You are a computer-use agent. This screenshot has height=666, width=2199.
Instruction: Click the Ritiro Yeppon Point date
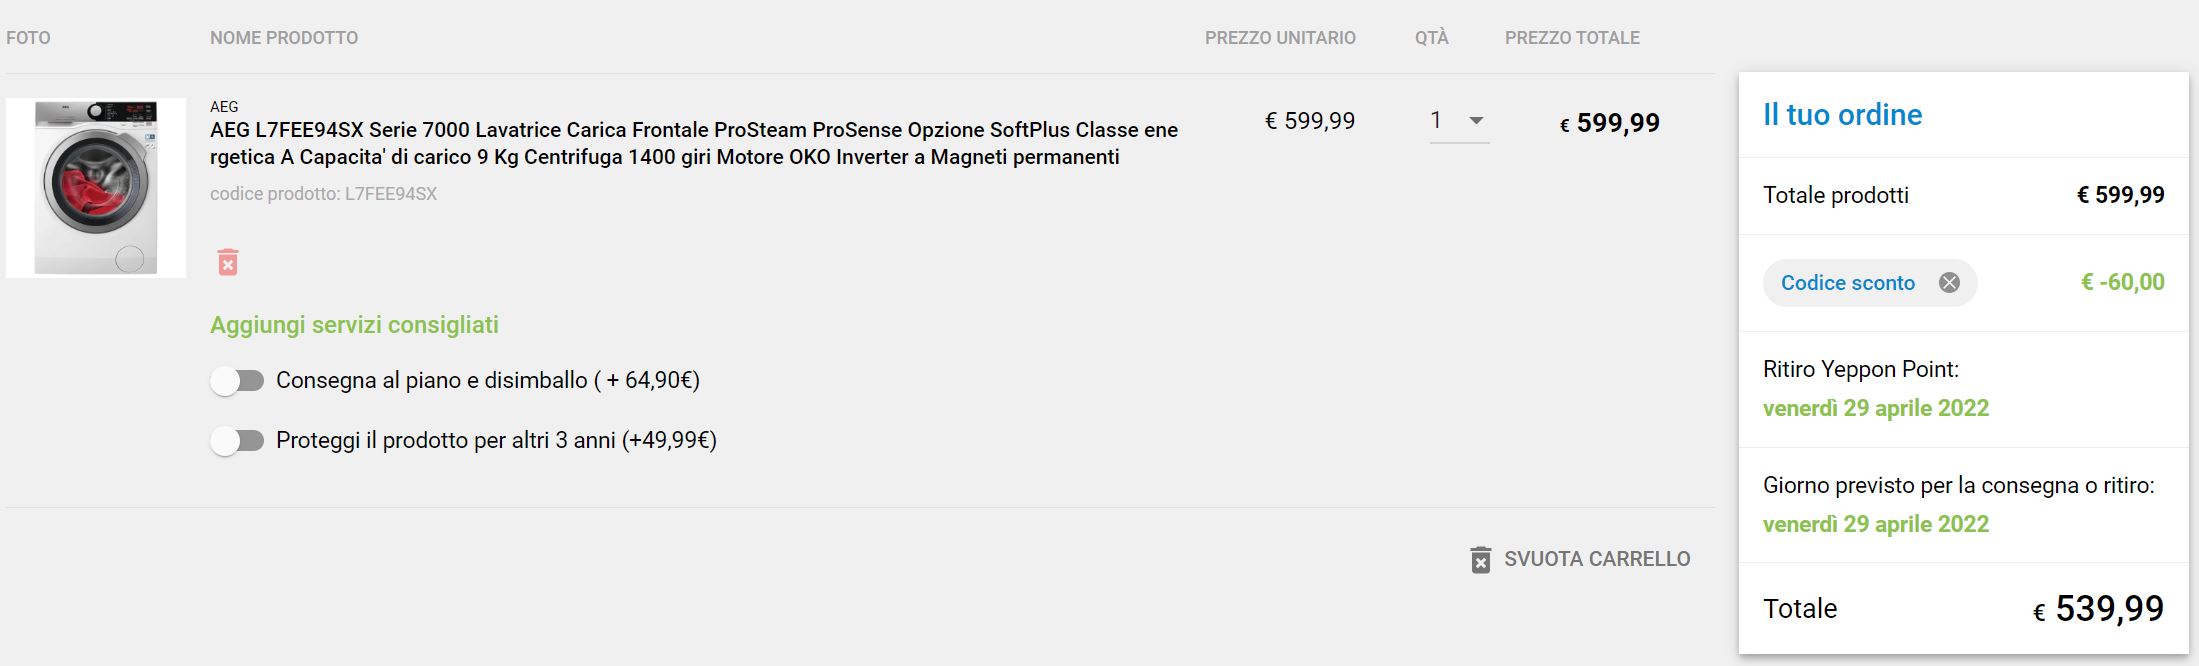click(1875, 408)
